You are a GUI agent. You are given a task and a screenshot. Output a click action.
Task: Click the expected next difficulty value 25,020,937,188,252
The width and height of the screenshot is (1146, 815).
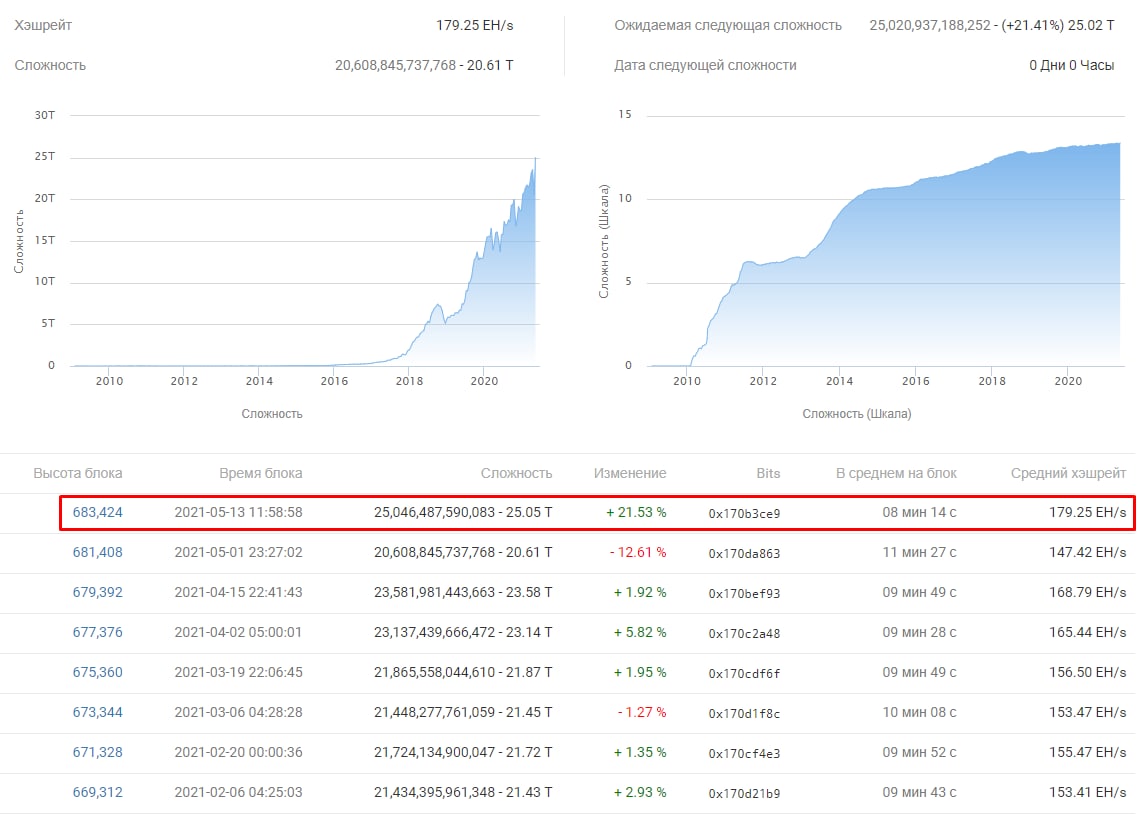coord(929,26)
